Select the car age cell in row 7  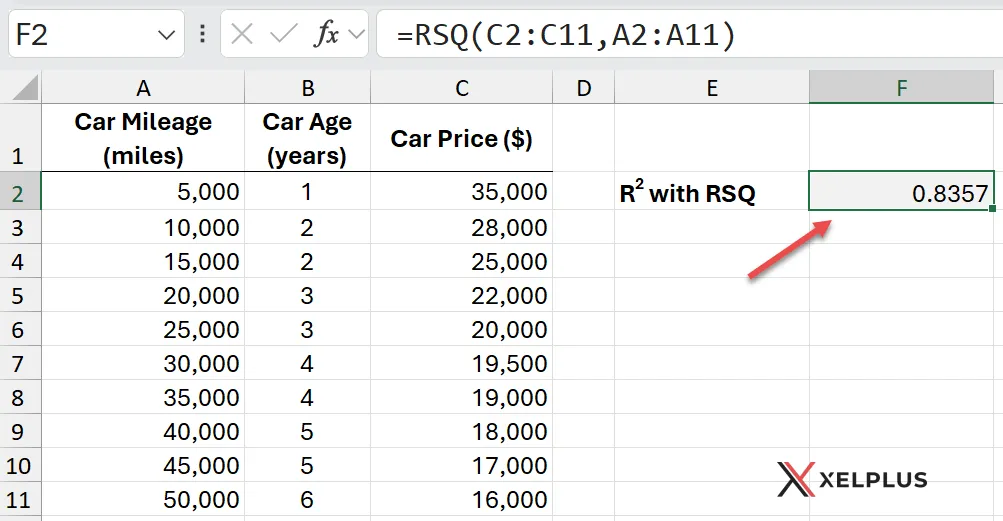[308, 363]
